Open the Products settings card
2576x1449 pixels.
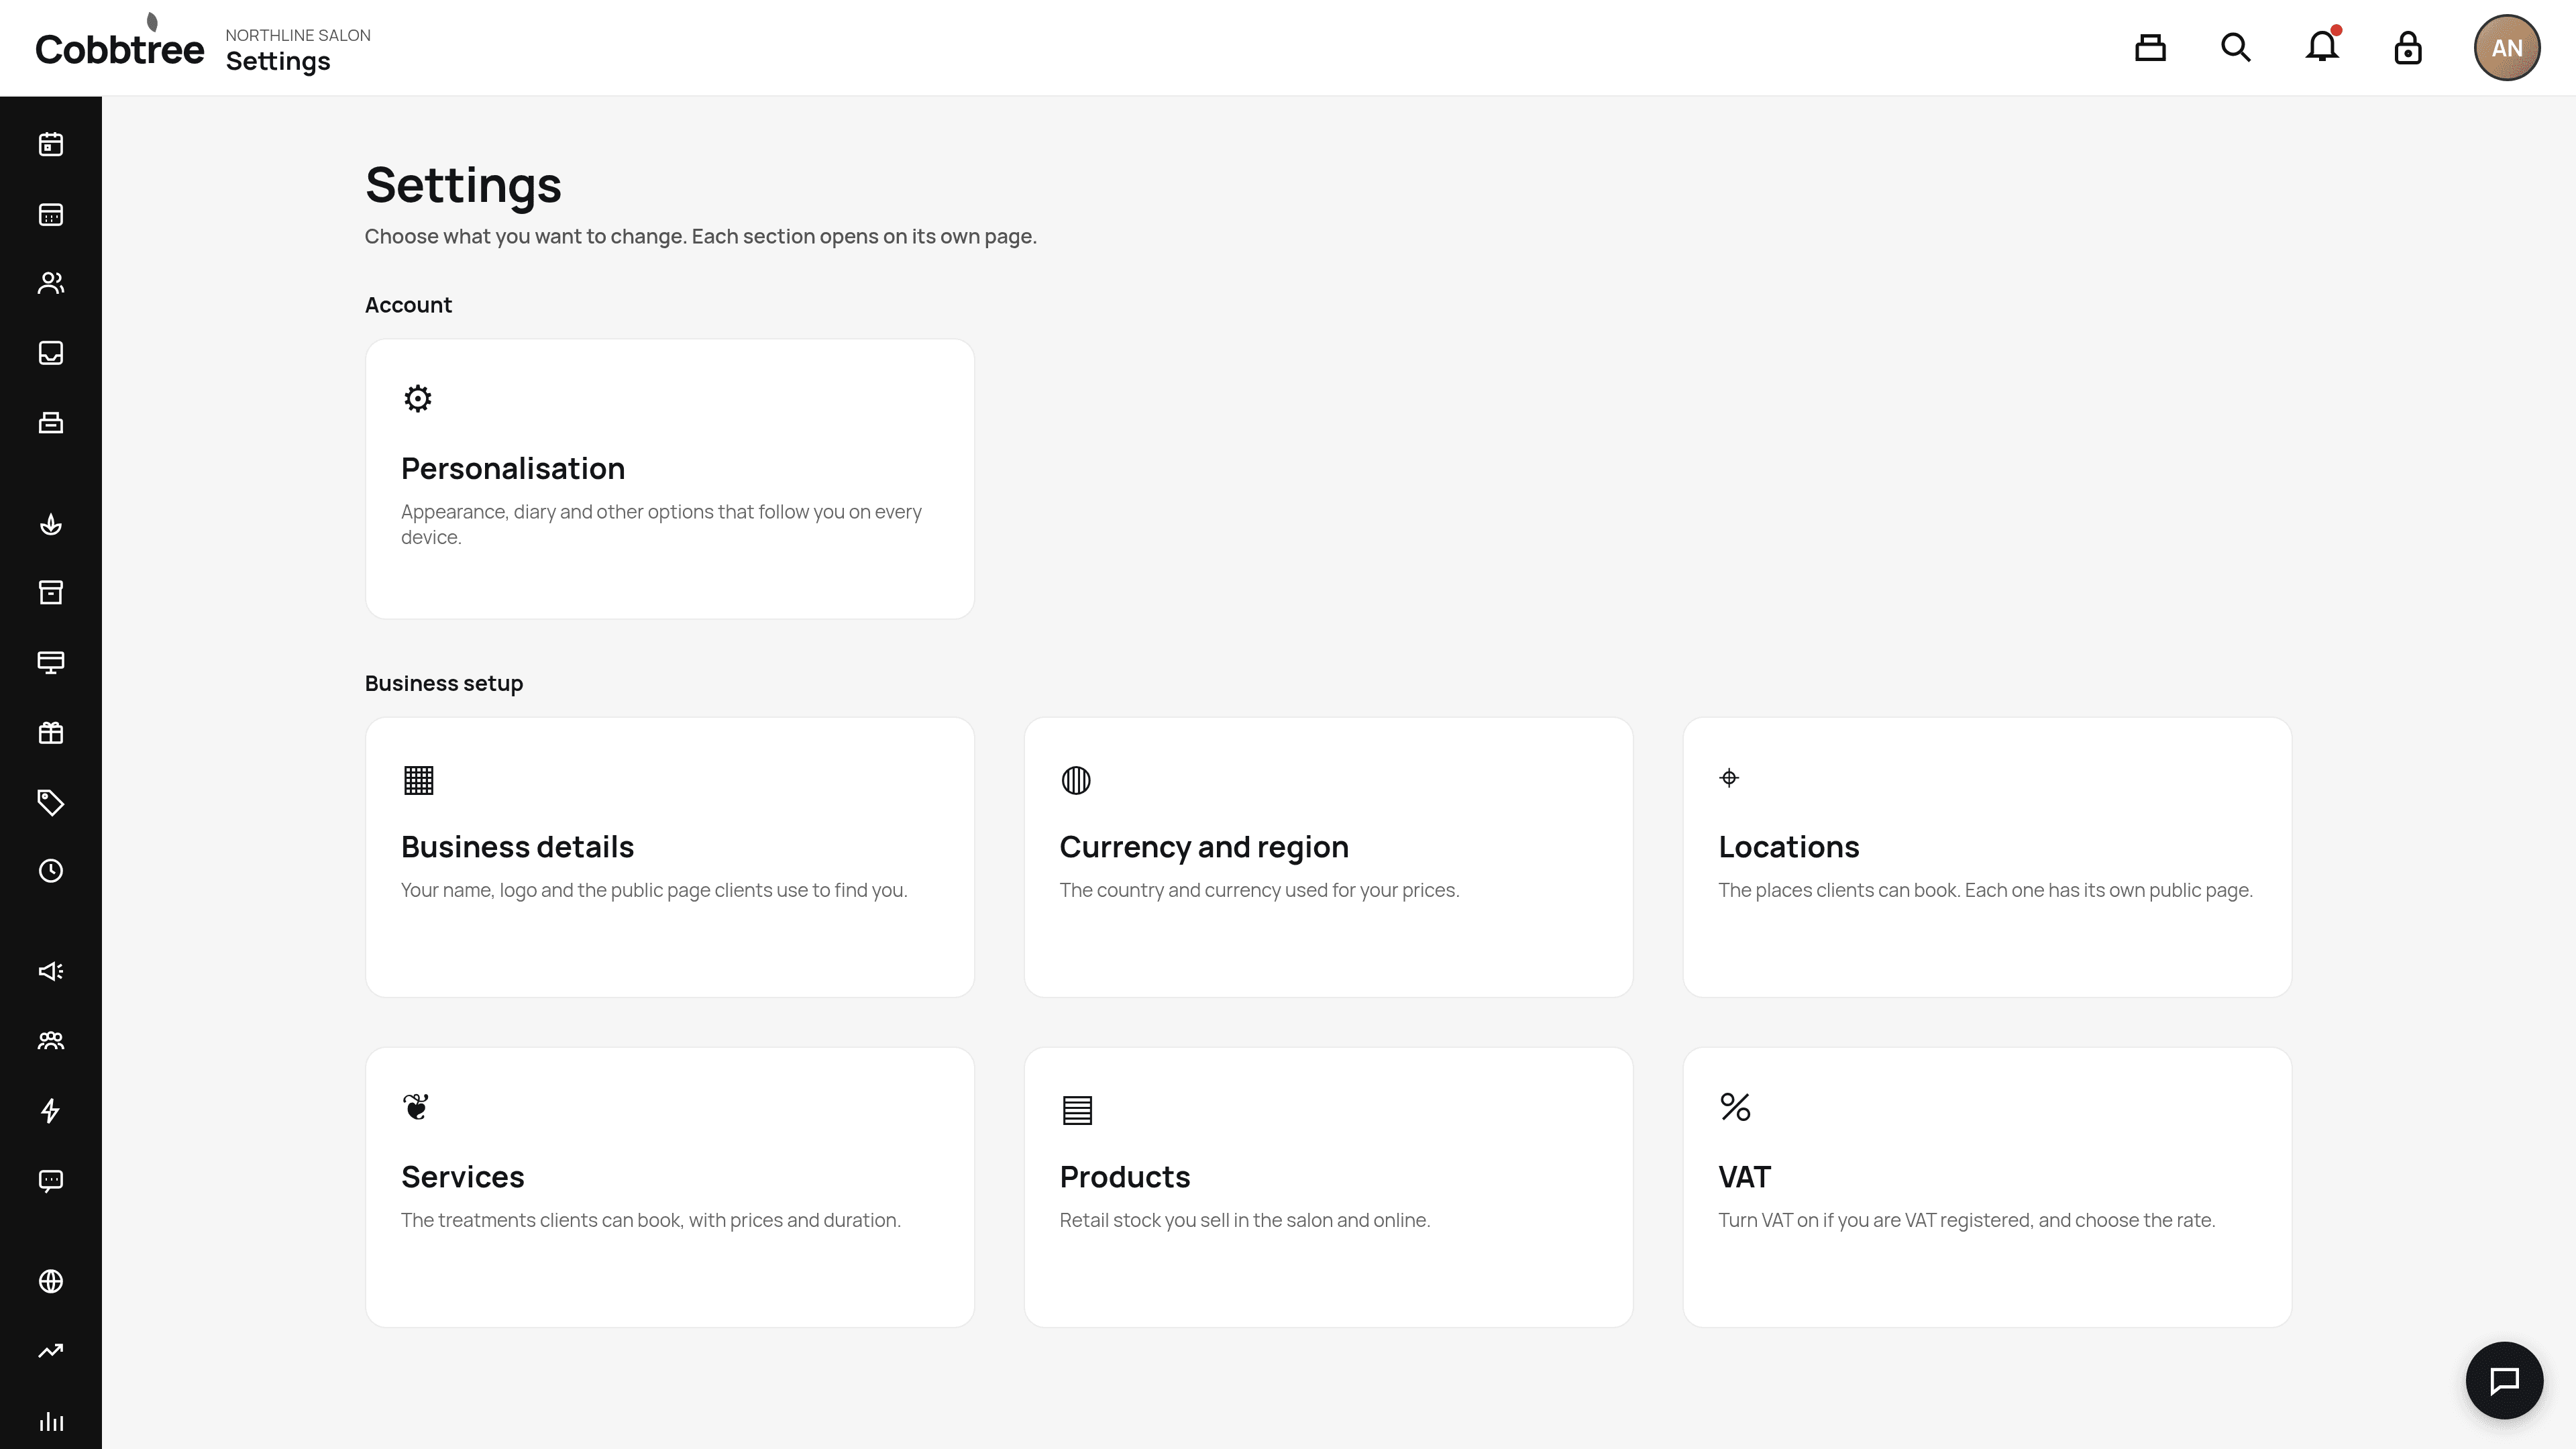(1328, 1187)
